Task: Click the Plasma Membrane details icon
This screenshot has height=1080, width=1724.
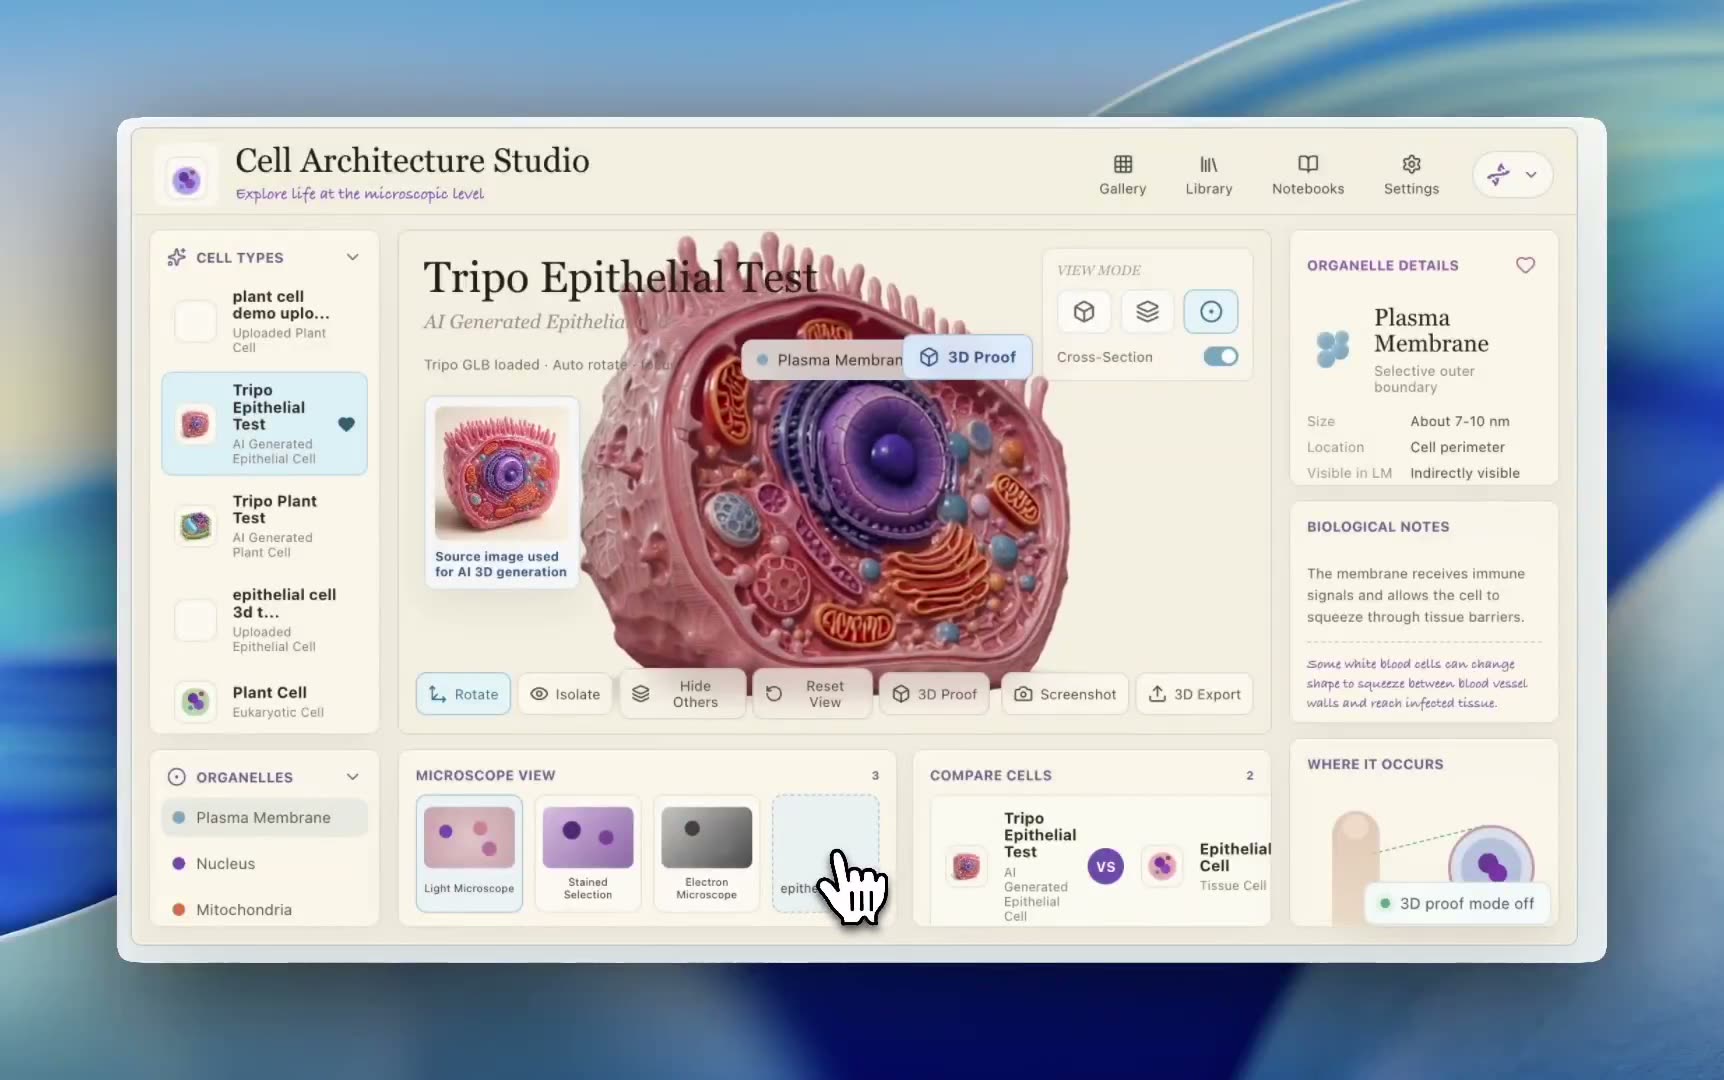Action: pos(1333,349)
